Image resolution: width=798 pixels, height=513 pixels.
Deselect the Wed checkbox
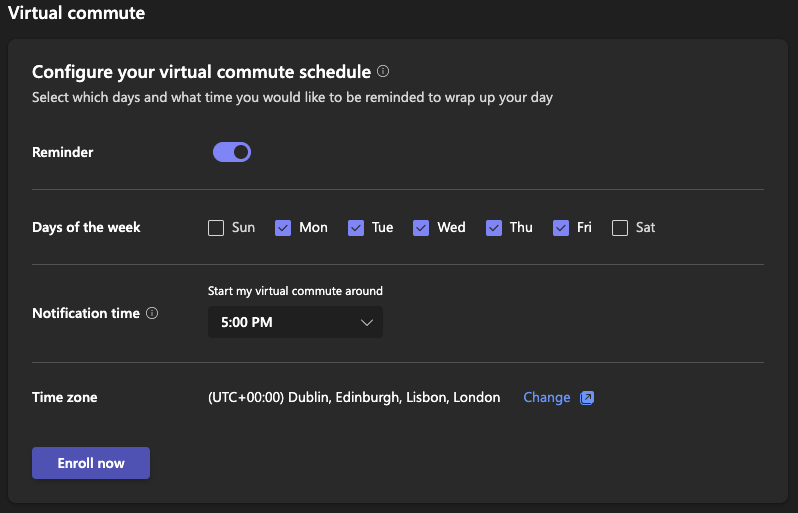(x=421, y=228)
